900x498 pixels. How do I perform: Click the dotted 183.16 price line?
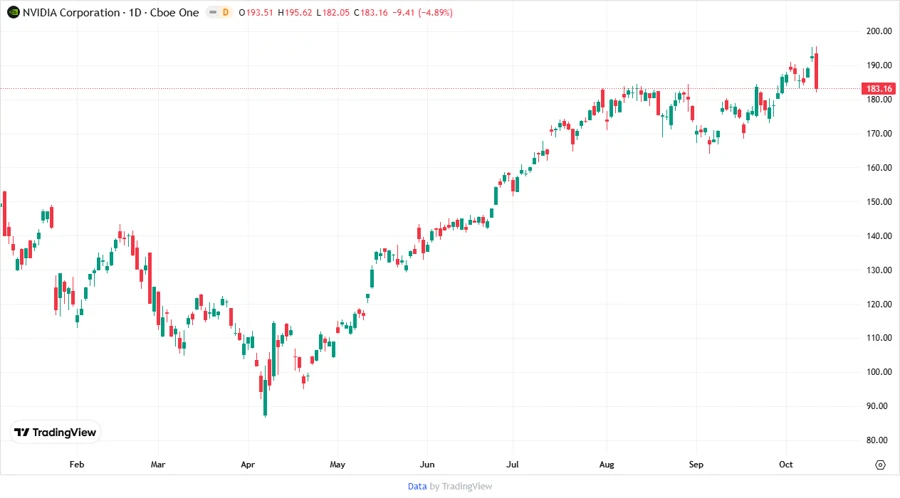tap(430, 88)
